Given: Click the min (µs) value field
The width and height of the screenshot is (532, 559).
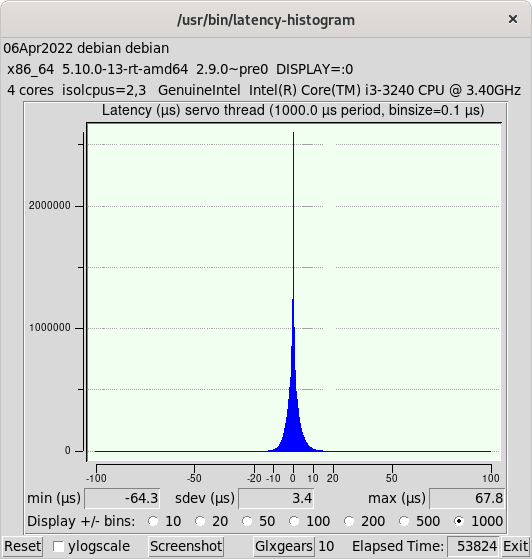Looking at the screenshot, I should point(122,498).
